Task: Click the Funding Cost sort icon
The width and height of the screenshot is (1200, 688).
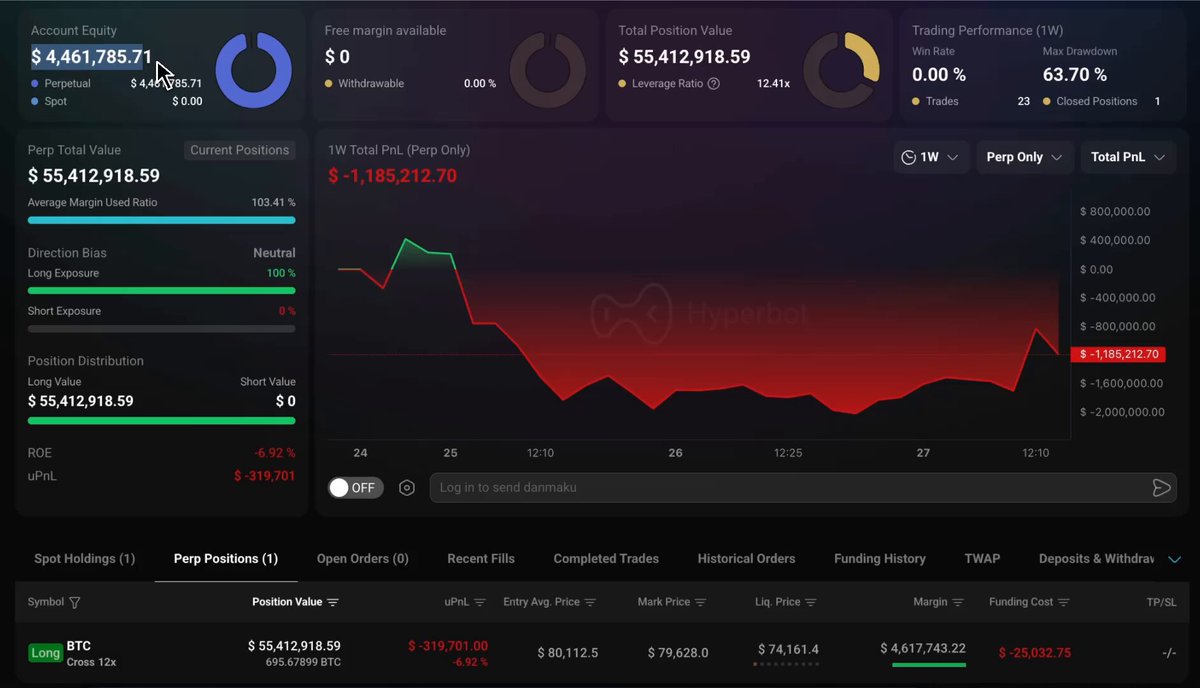Action: pos(1064,602)
